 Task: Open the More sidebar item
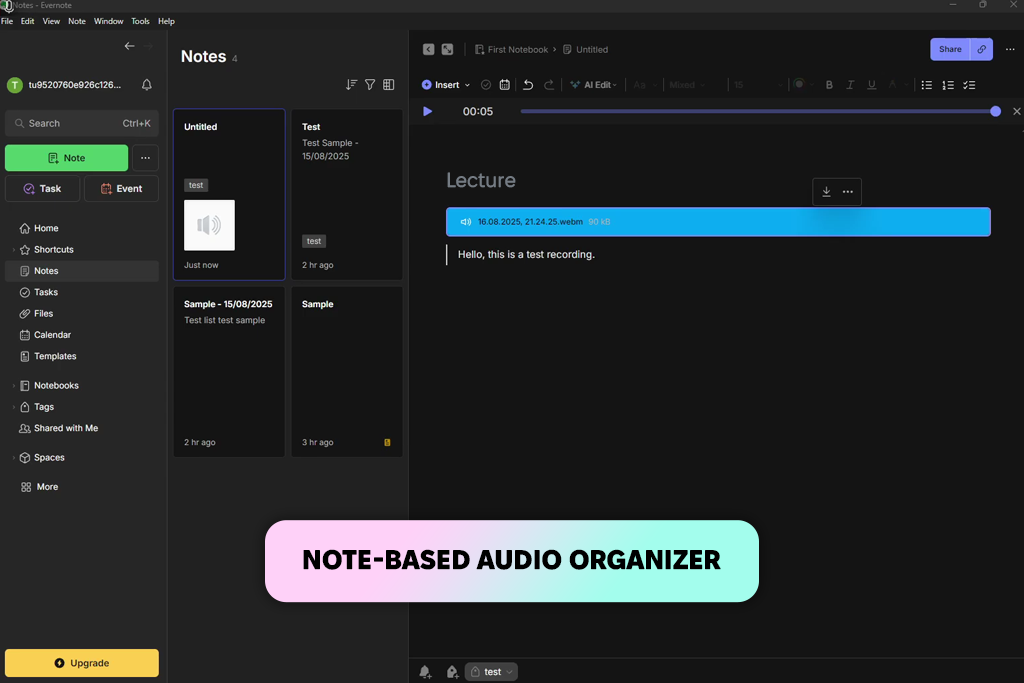(82, 487)
